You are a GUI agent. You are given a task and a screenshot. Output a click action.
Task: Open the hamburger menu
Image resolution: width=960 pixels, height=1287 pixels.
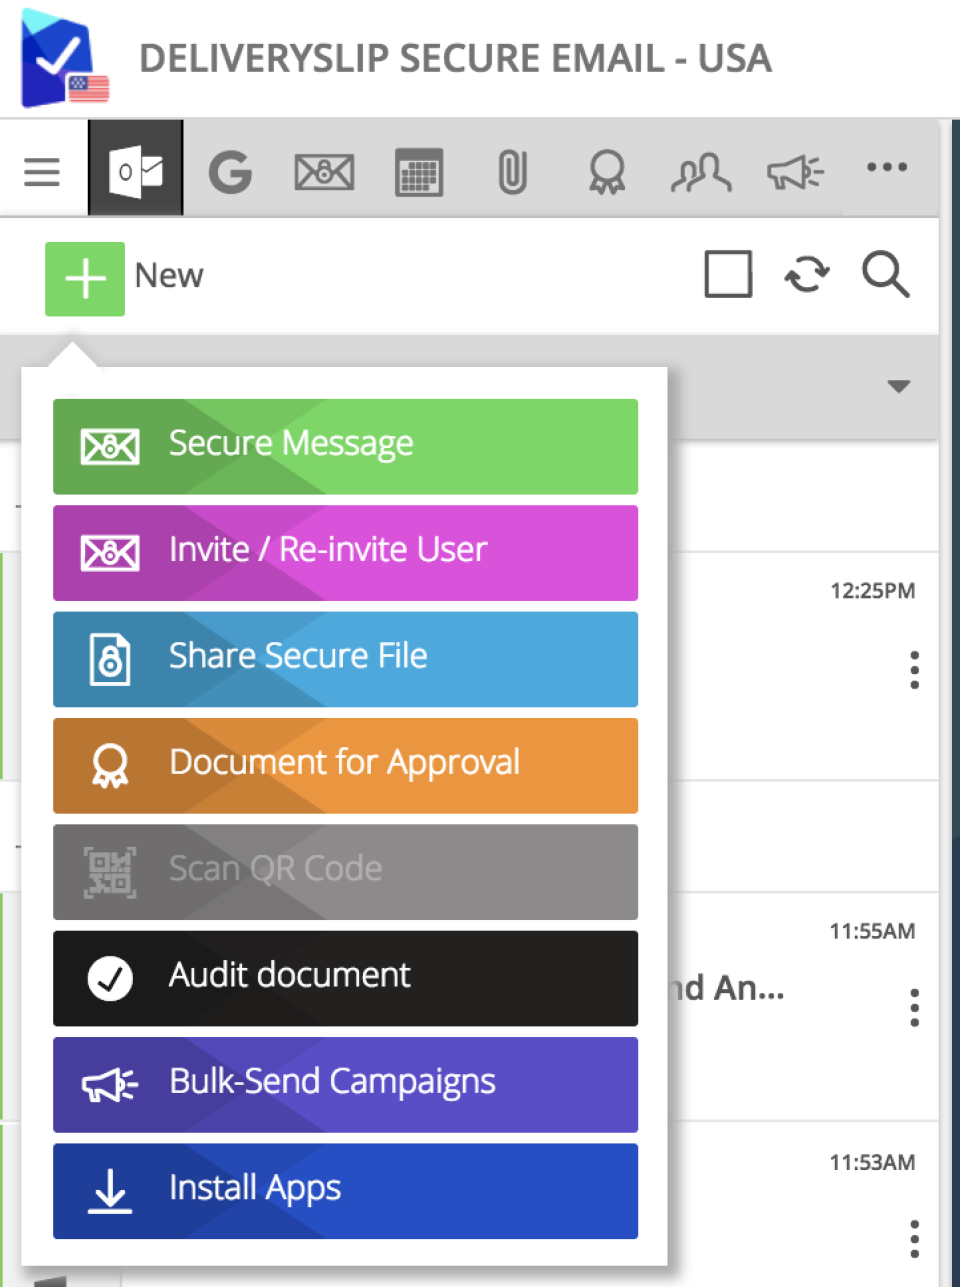(x=42, y=172)
